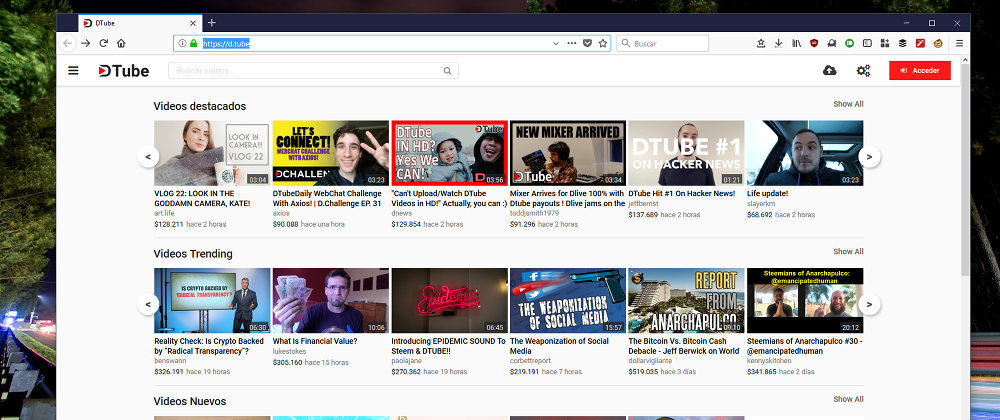This screenshot has height=420, width=1000.
Task: Open DTube in HD video thumbnail
Action: [x=450, y=153]
